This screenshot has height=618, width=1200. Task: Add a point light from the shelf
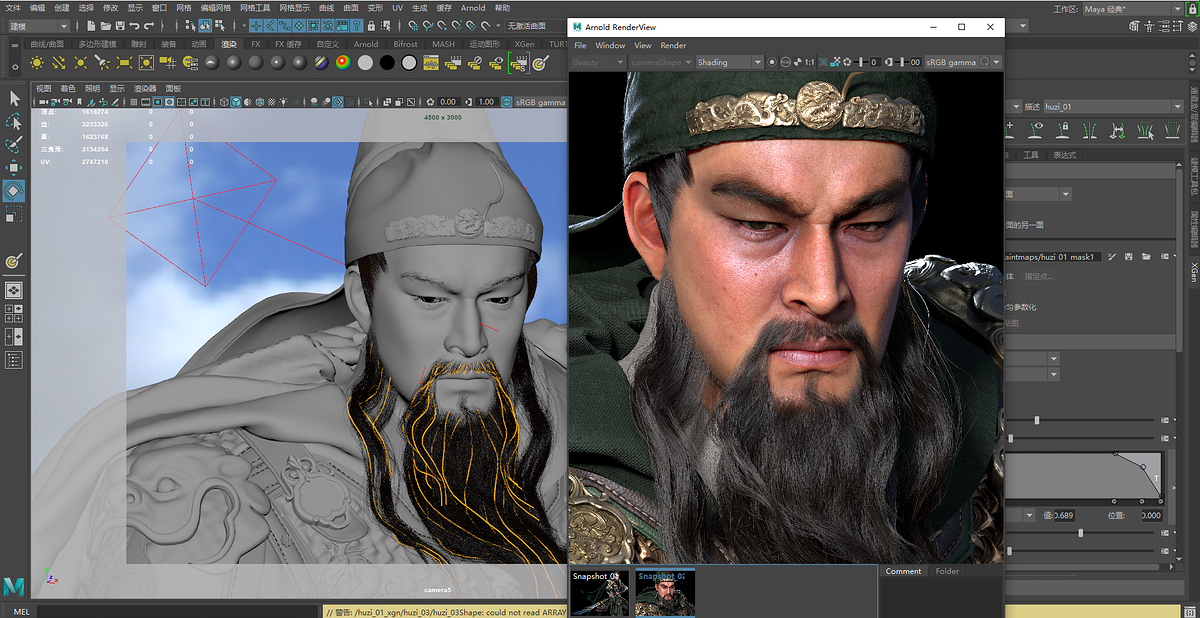[81, 62]
